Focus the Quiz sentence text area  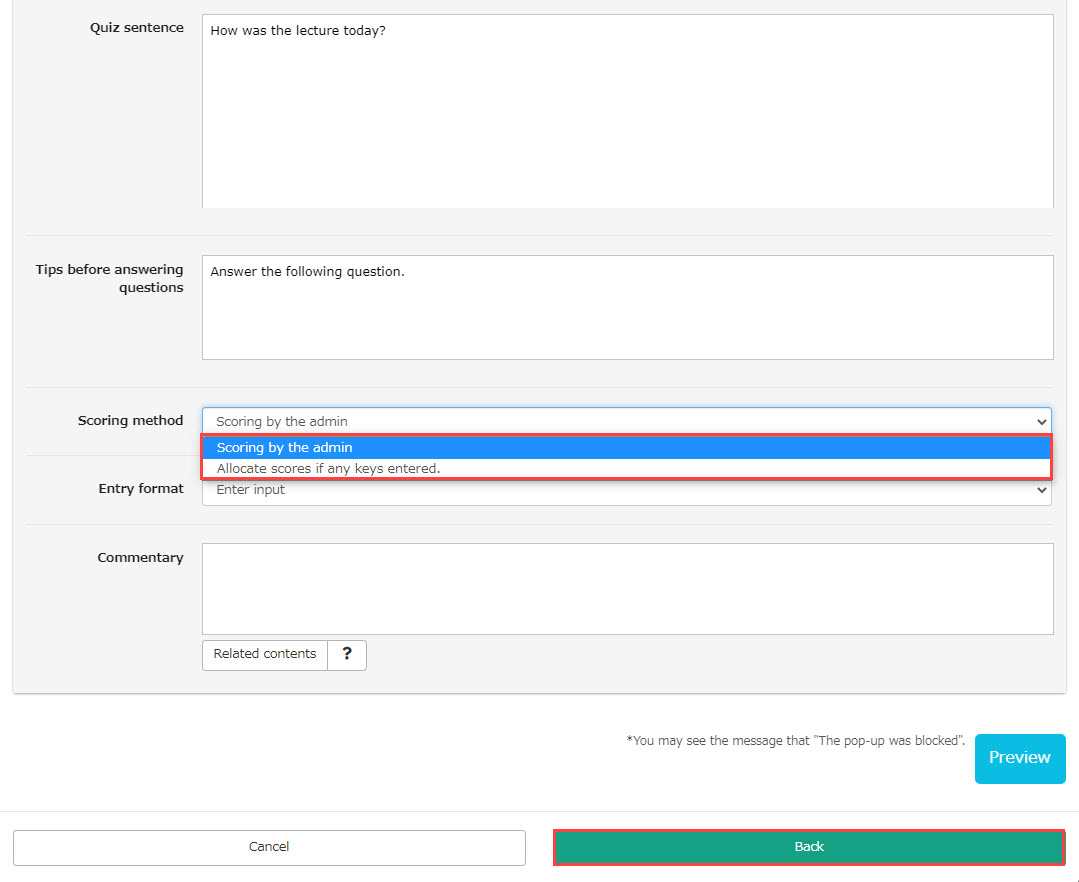627,110
